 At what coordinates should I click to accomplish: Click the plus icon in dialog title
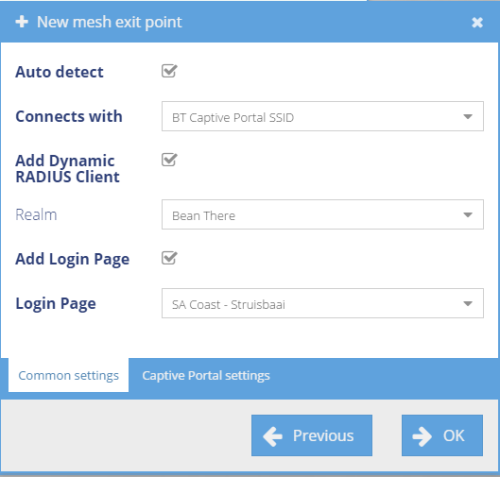(x=22, y=22)
